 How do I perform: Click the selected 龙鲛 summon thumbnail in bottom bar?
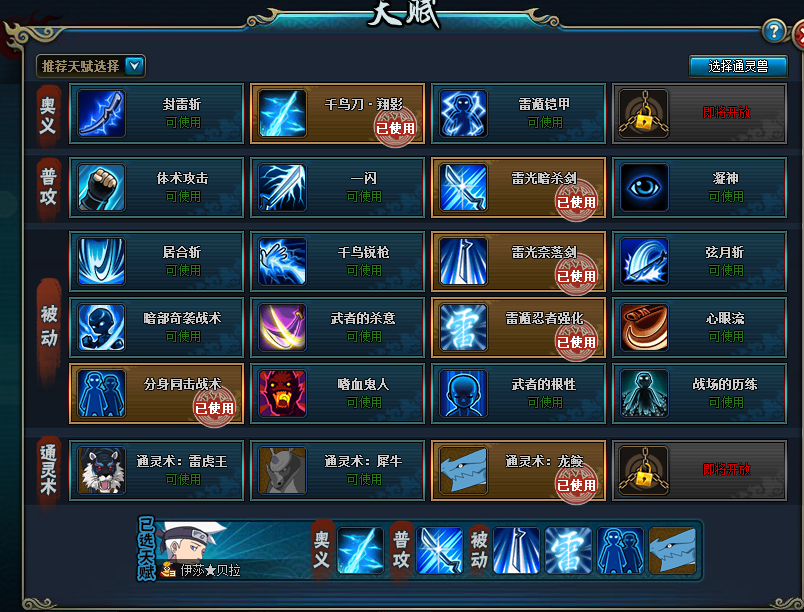click(x=672, y=550)
